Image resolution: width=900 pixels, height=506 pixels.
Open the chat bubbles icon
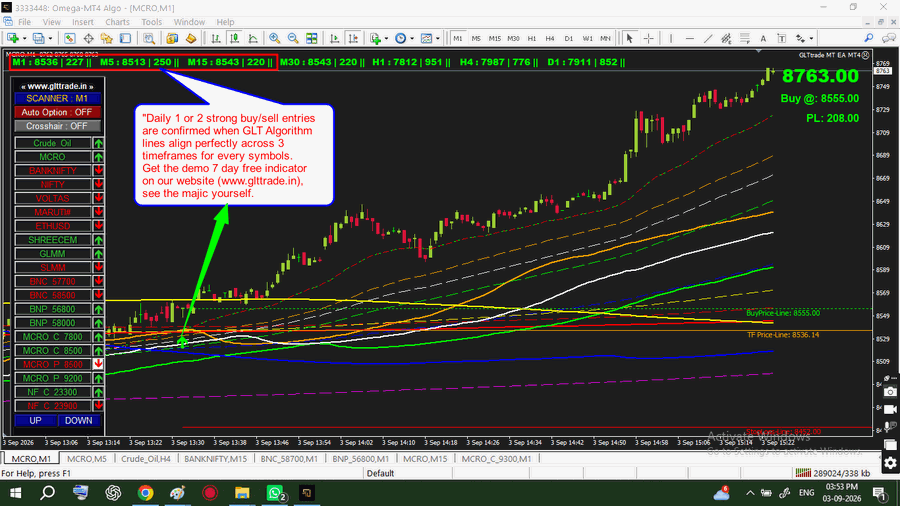point(889,38)
